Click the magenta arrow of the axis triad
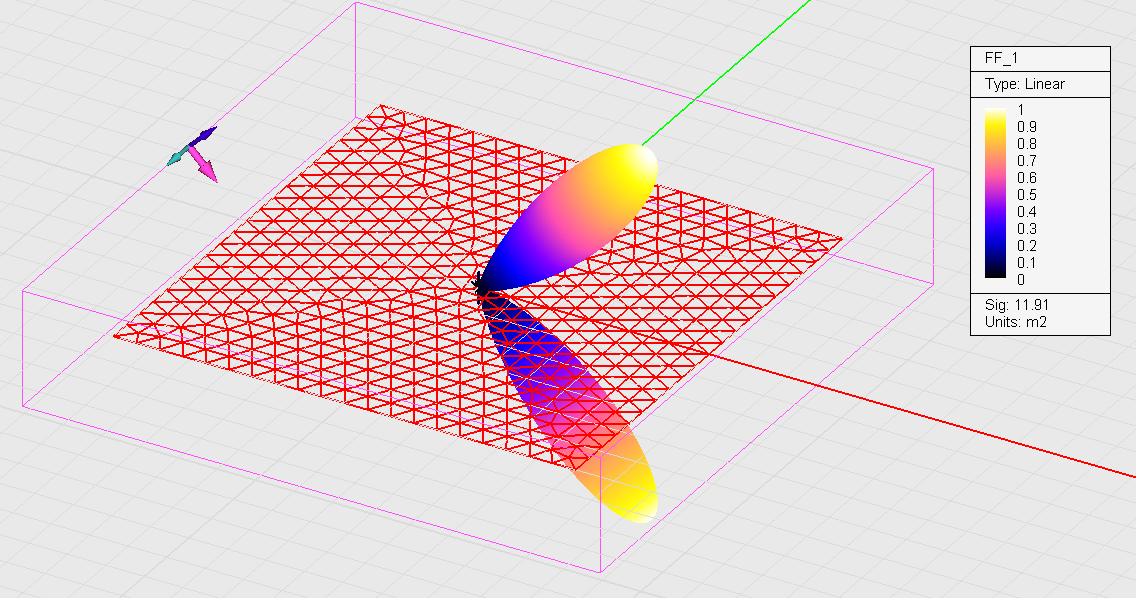 [x=206, y=168]
